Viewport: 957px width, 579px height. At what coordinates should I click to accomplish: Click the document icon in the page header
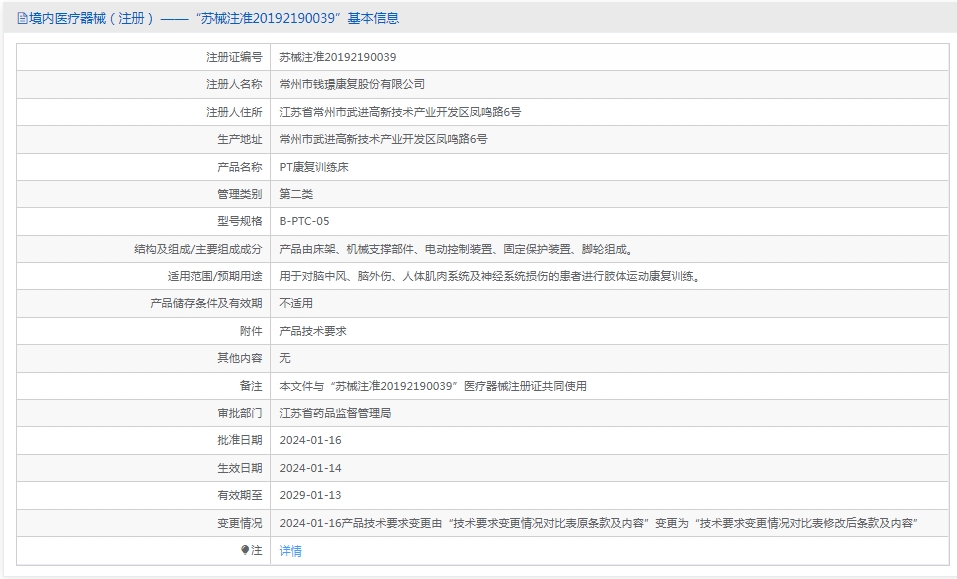click(x=22, y=18)
